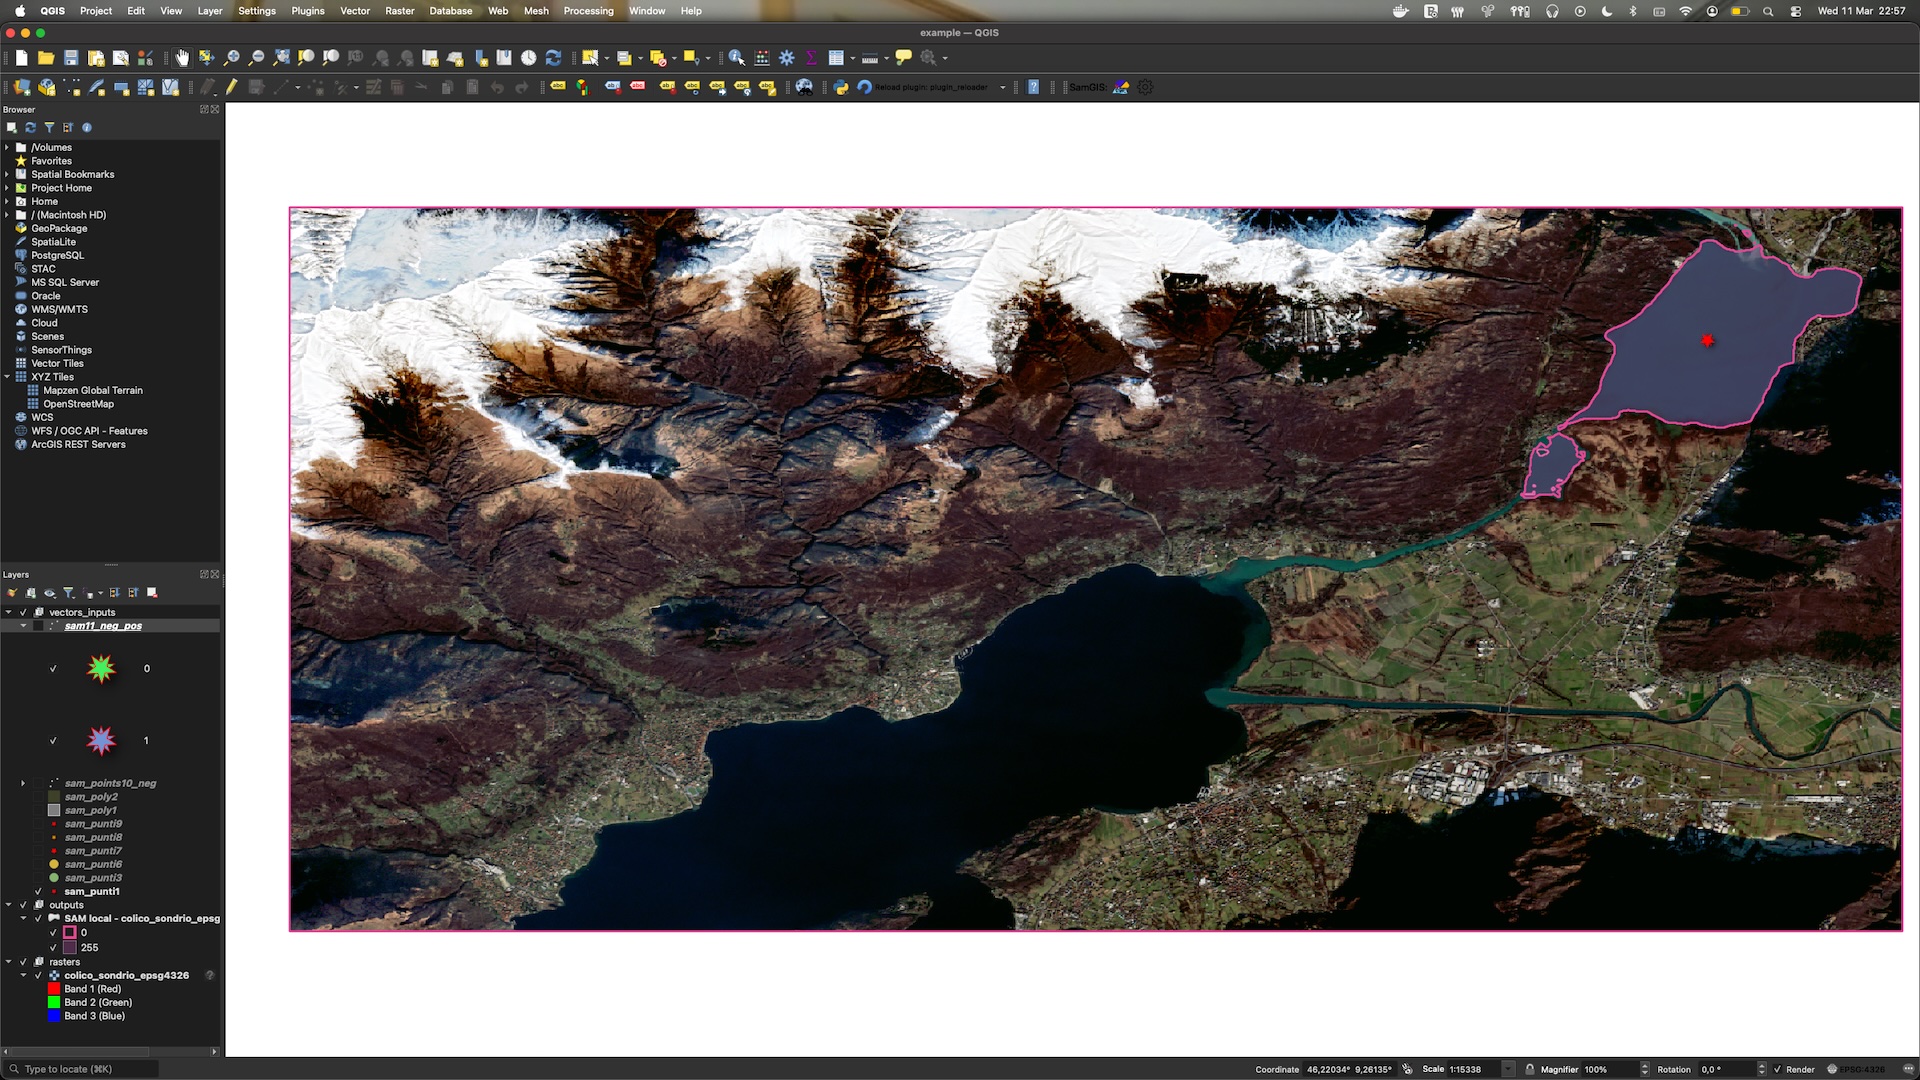Expand the sam_points10_neg layer tree
Image resolution: width=1920 pixels, height=1080 pixels.
coord(23,783)
